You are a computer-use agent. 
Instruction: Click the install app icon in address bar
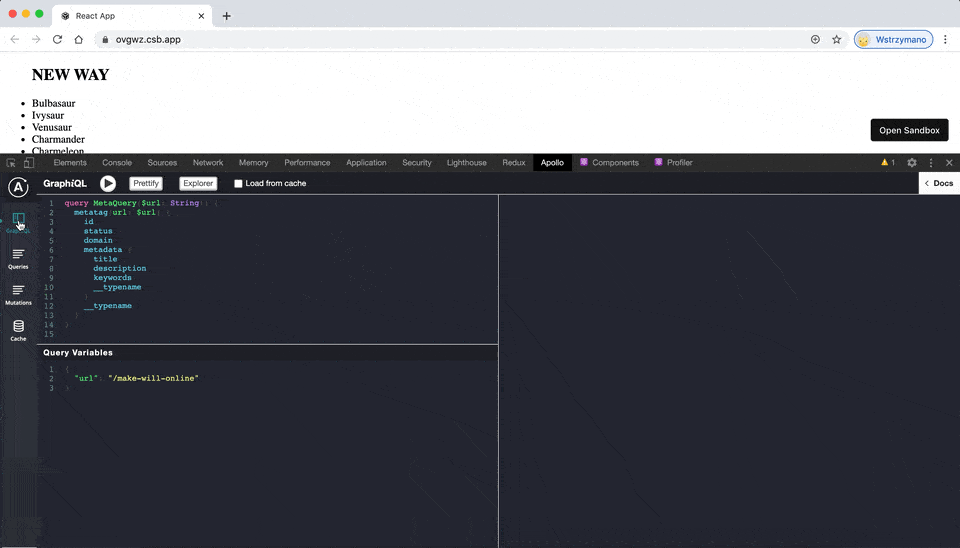(x=815, y=39)
